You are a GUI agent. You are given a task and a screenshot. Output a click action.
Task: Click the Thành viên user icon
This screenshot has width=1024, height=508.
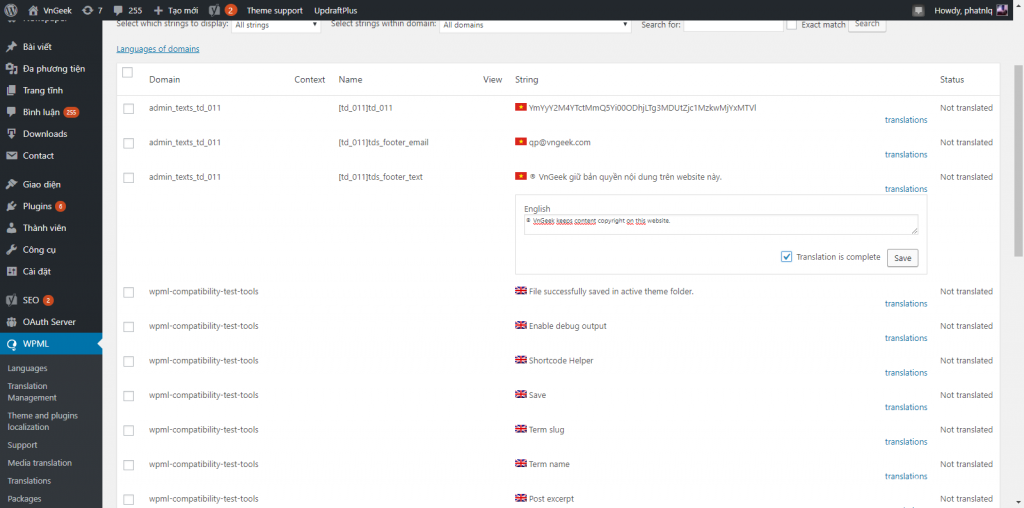pos(11,228)
